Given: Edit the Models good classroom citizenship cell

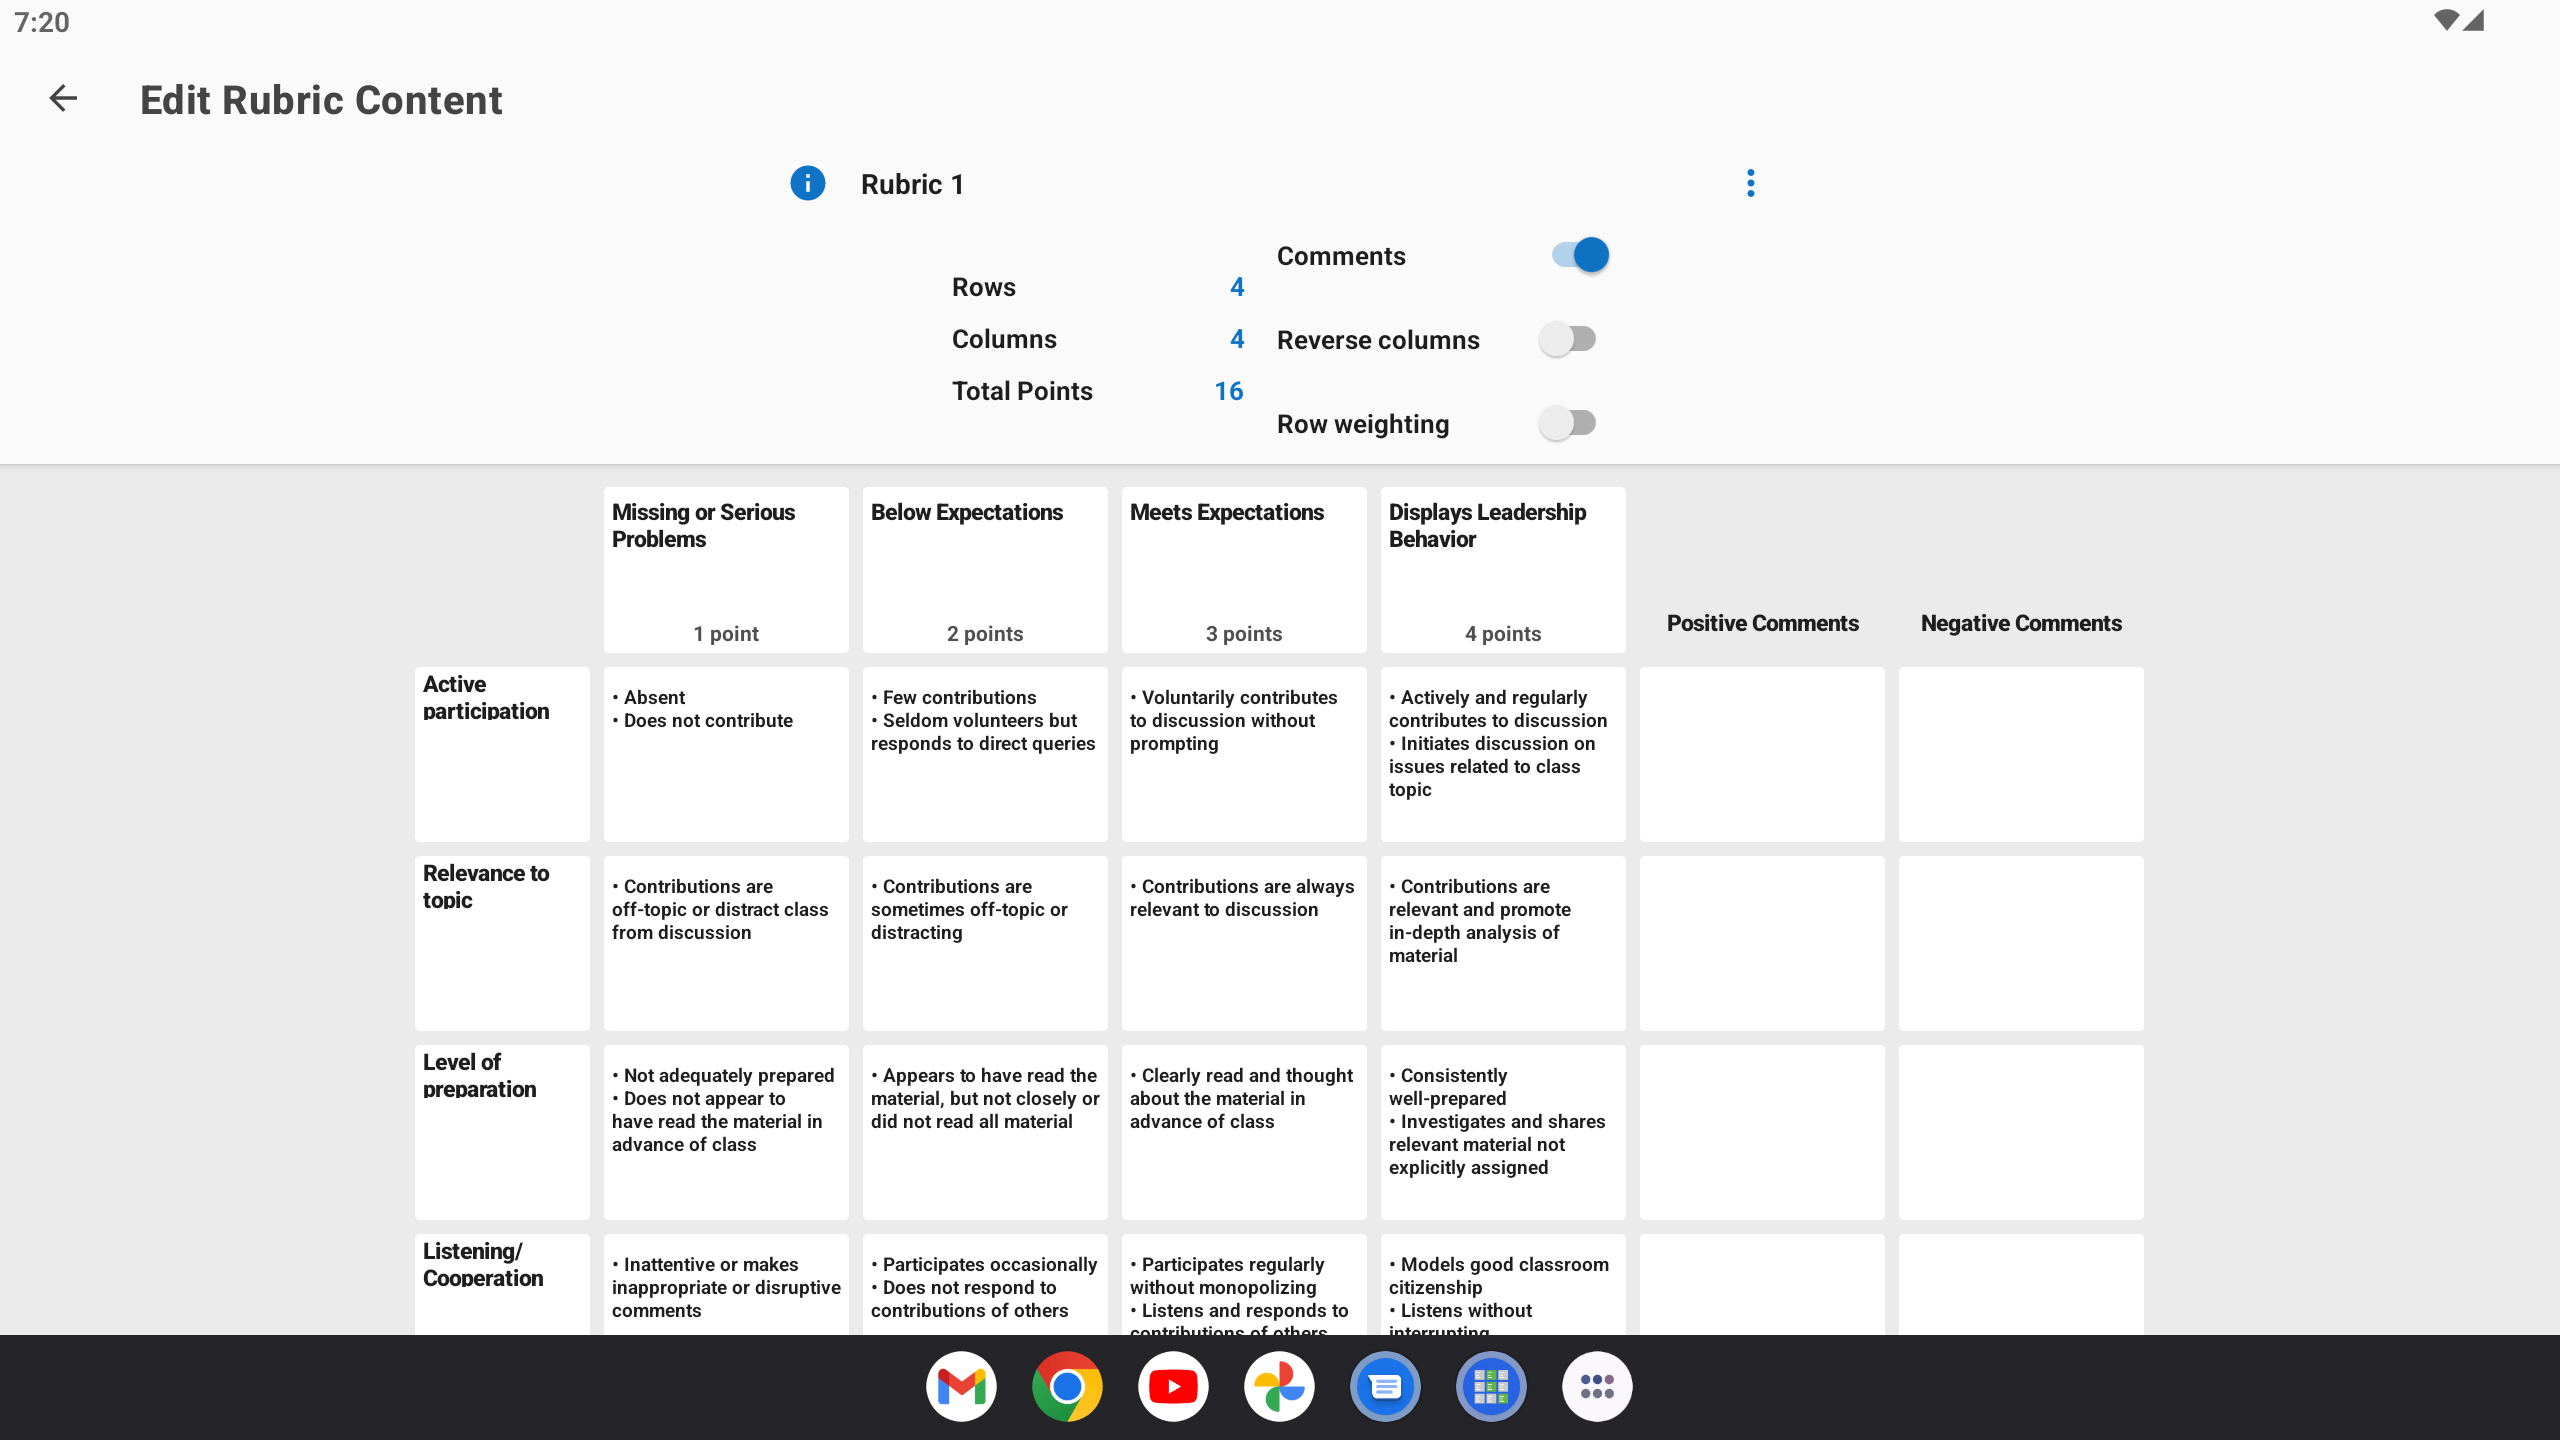Looking at the screenshot, I should (x=1503, y=1284).
